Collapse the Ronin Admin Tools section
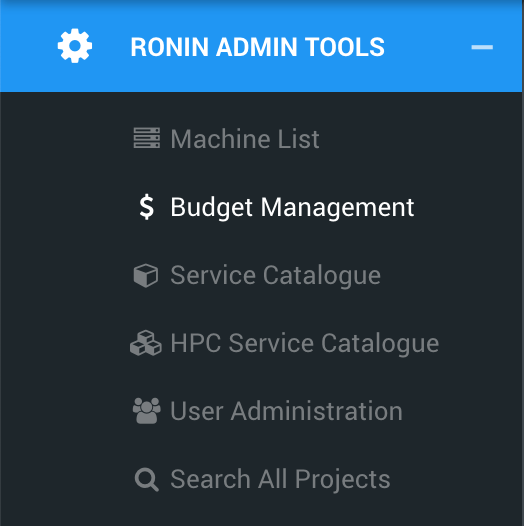524x526 pixels. tap(482, 47)
